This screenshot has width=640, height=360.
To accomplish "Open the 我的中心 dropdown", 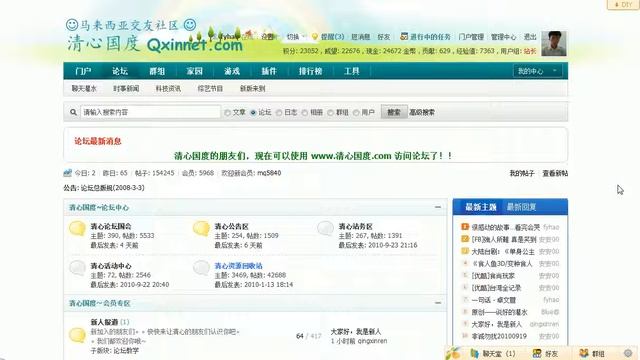I will 537,71.
